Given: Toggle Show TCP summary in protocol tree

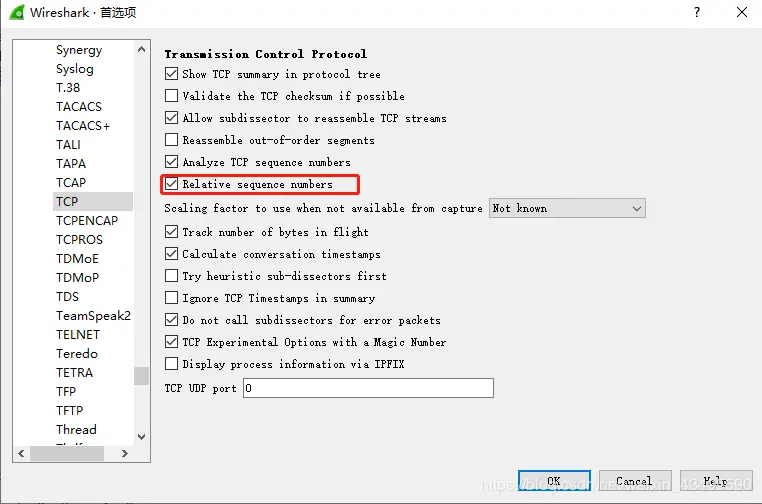Looking at the screenshot, I should click(172, 74).
